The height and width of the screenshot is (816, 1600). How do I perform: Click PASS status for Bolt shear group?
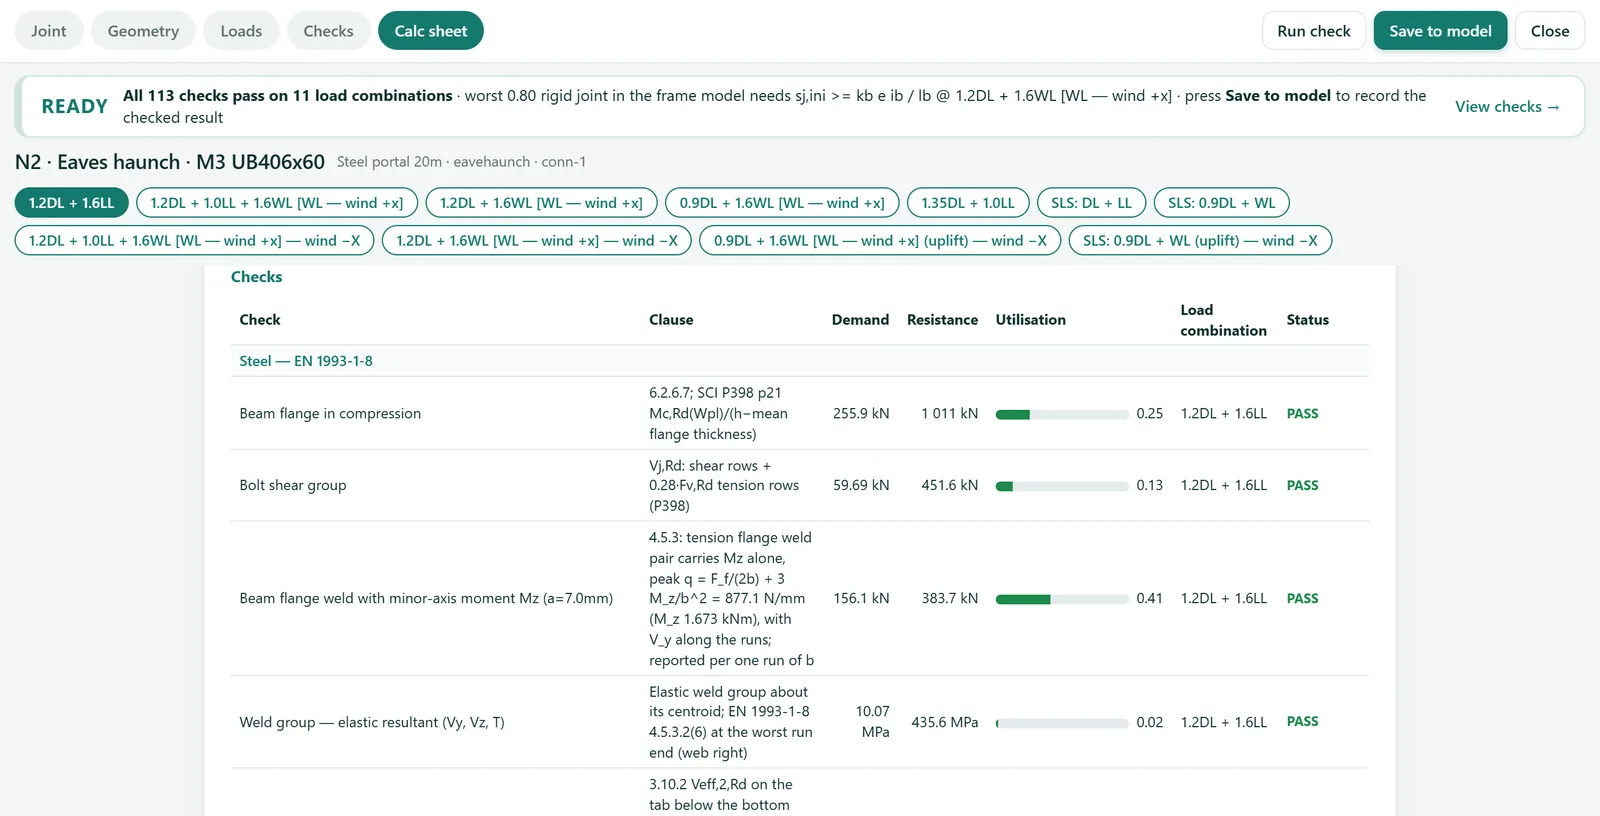click(x=1302, y=486)
